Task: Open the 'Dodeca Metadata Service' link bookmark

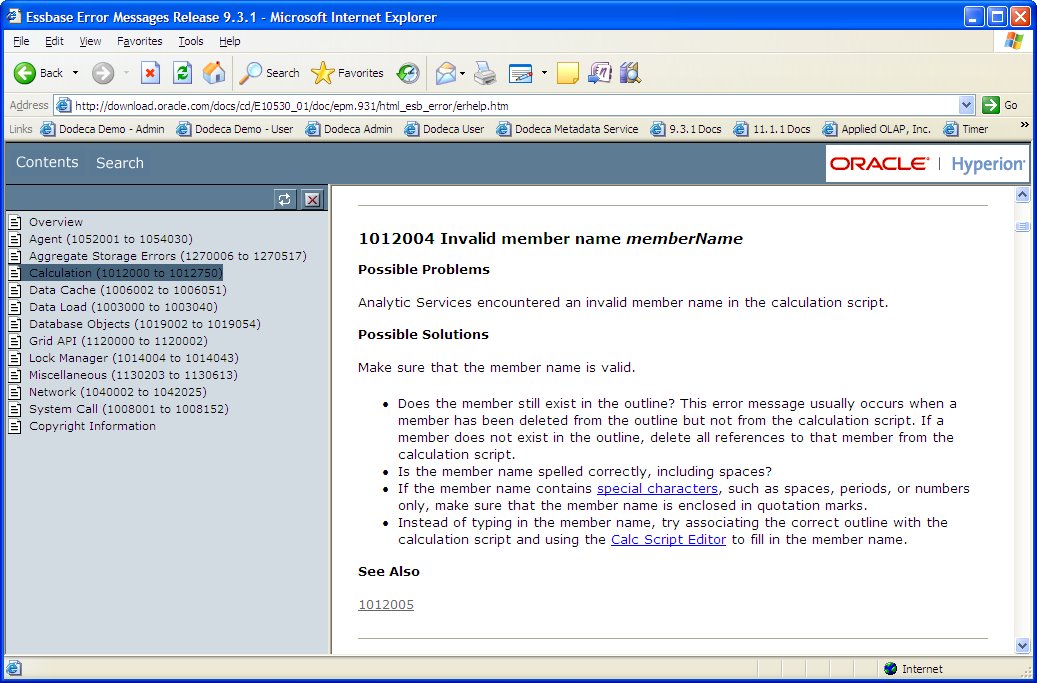Action: pyautogui.click(x=567, y=129)
